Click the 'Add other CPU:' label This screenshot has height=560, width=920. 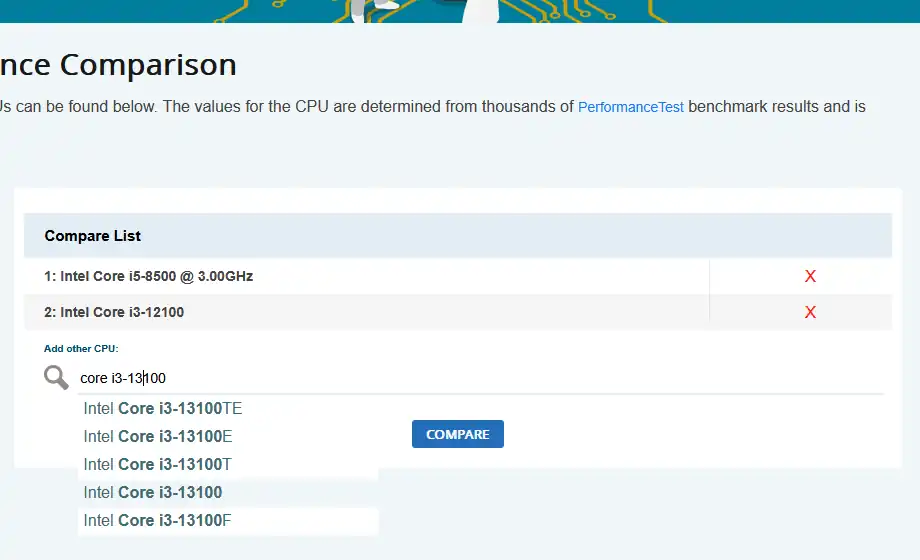tap(81, 349)
